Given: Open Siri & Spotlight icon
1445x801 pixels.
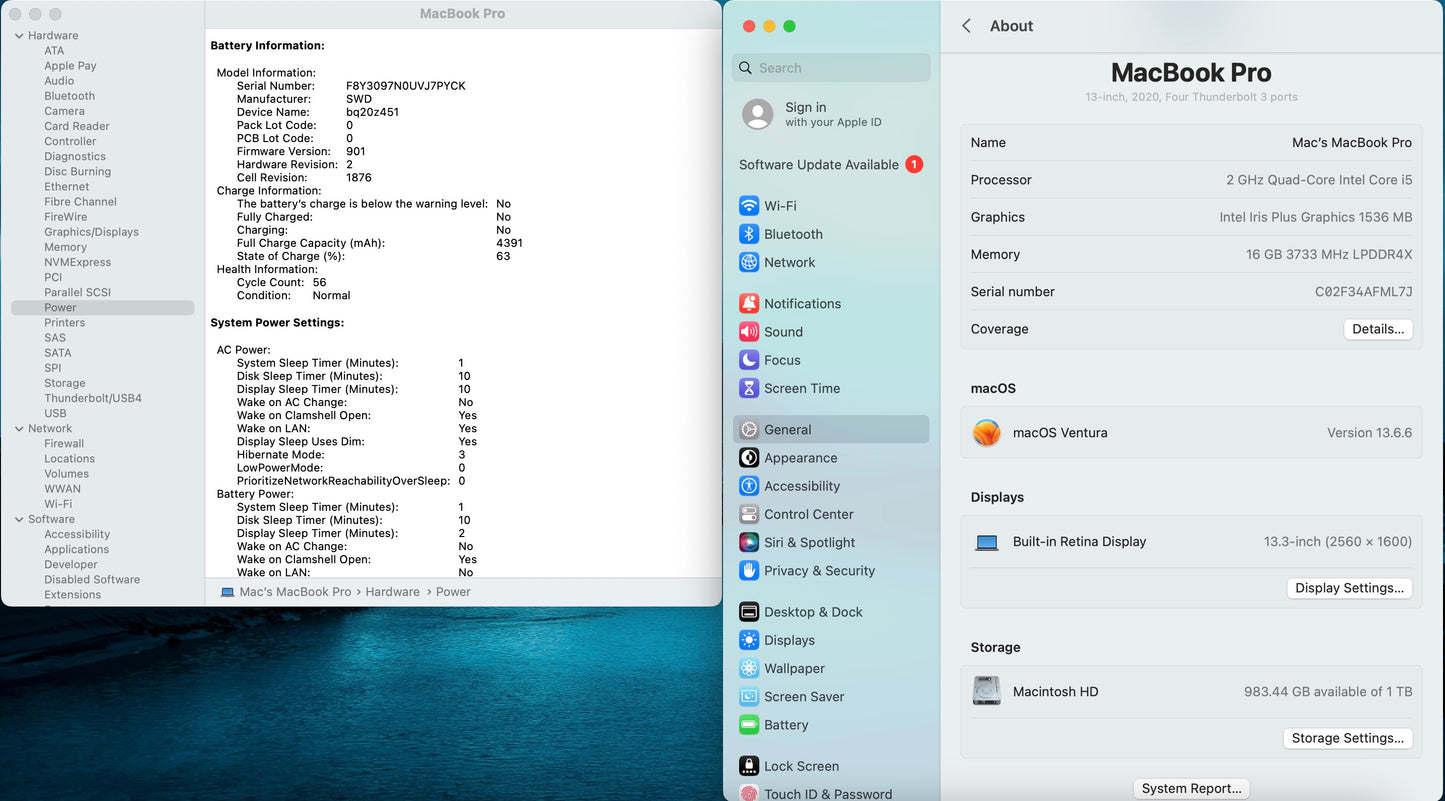Looking at the screenshot, I should point(749,543).
